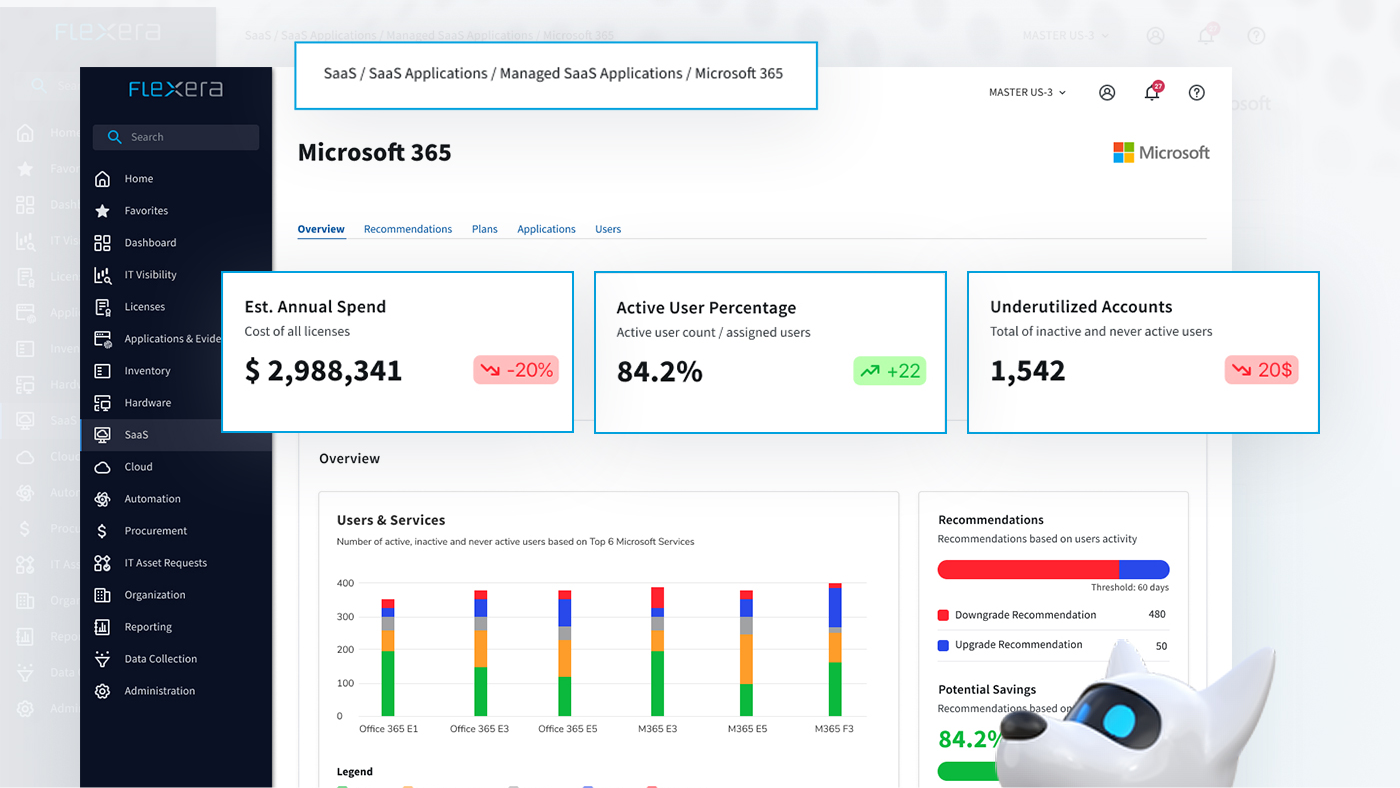The height and width of the screenshot is (788, 1400).
Task: Open the Cloud icon in the sidebar
Action: [x=102, y=467]
